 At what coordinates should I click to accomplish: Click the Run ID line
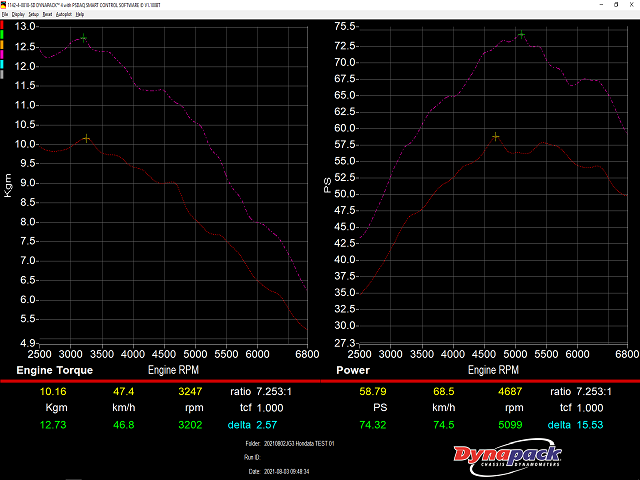click(x=252, y=458)
